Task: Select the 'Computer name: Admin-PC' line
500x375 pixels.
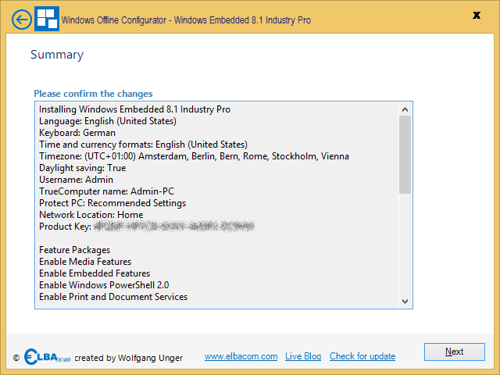Action: click(107, 191)
